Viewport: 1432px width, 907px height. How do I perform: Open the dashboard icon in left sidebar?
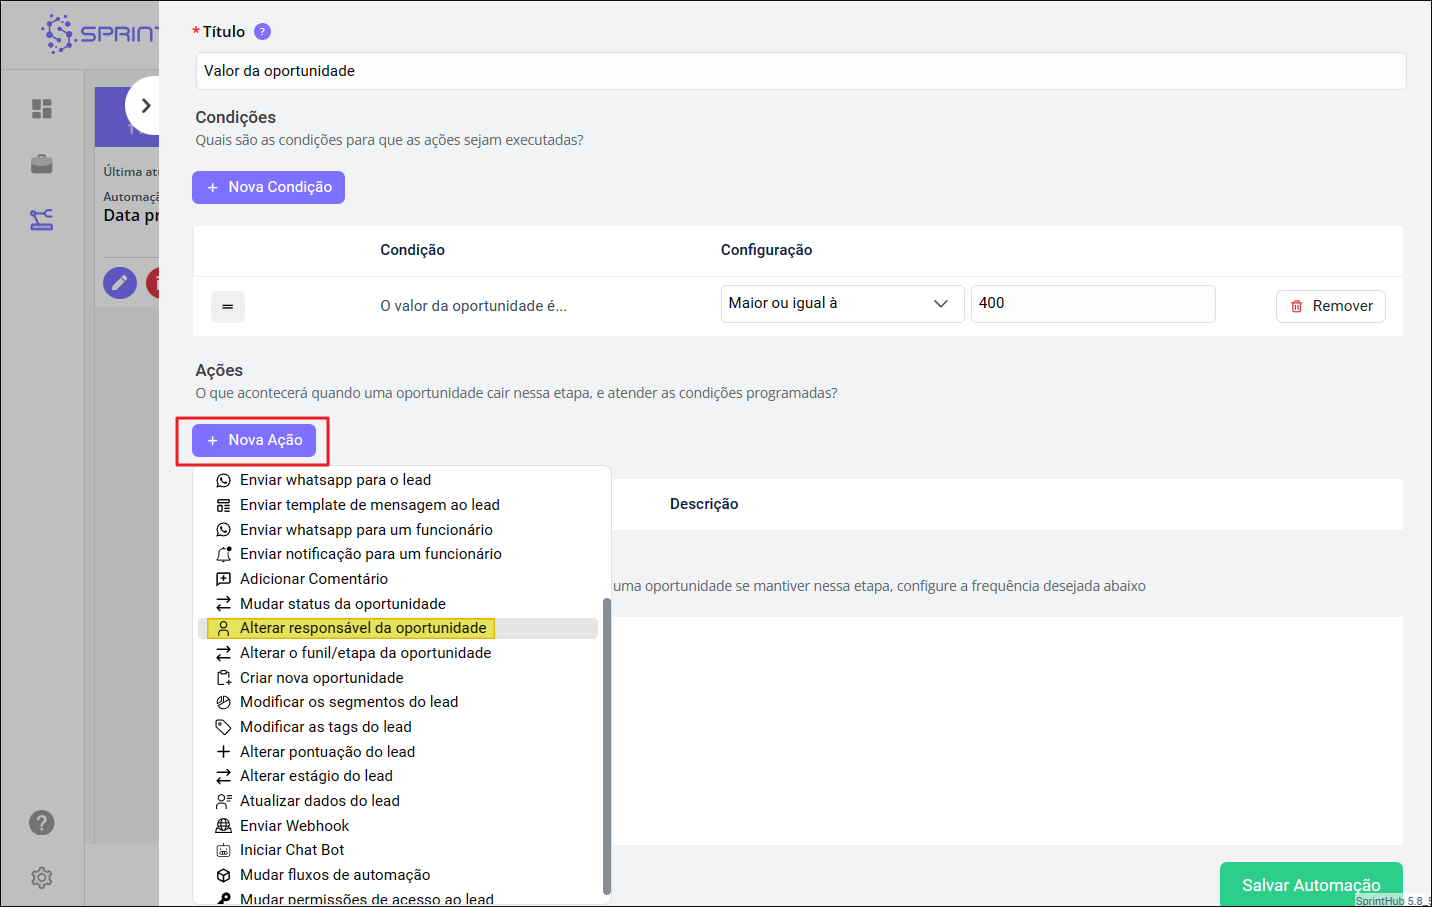pyautogui.click(x=42, y=109)
